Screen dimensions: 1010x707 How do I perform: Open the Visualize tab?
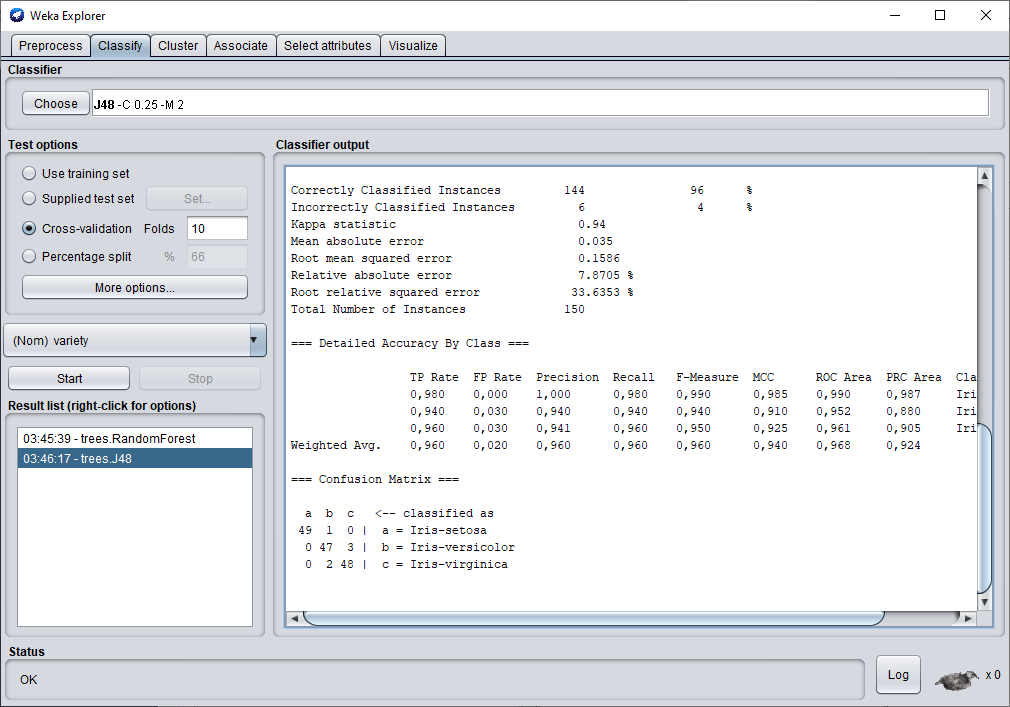[x=413, y=46]
